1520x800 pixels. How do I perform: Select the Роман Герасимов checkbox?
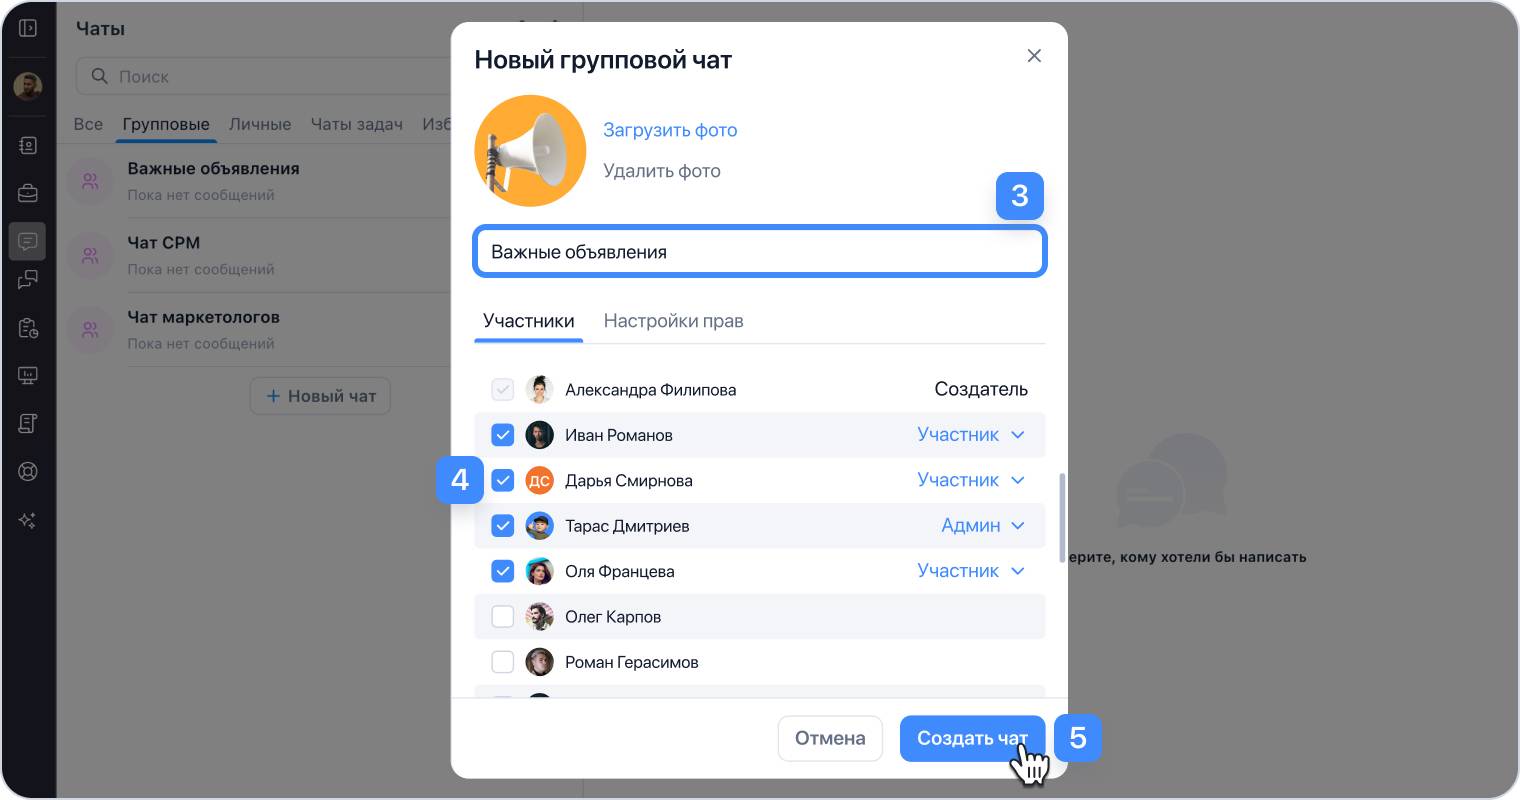502,662
